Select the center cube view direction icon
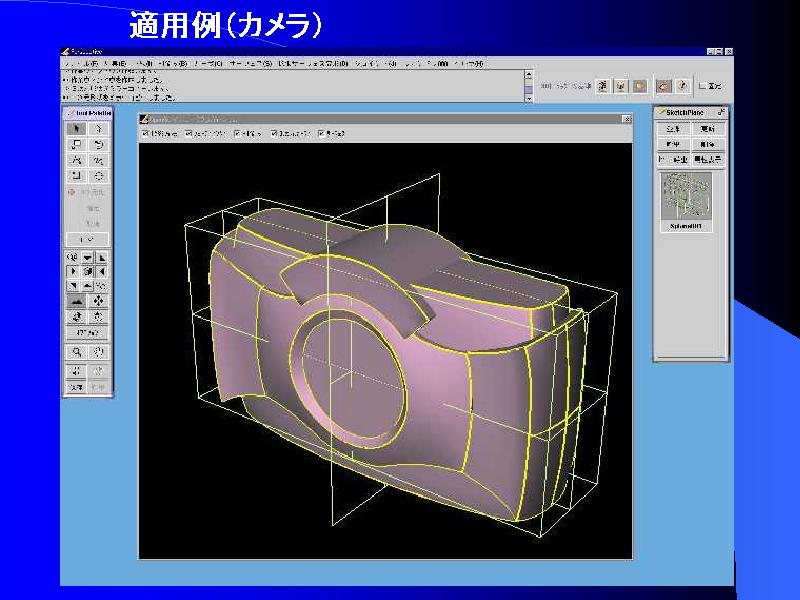 coord(88,271)
